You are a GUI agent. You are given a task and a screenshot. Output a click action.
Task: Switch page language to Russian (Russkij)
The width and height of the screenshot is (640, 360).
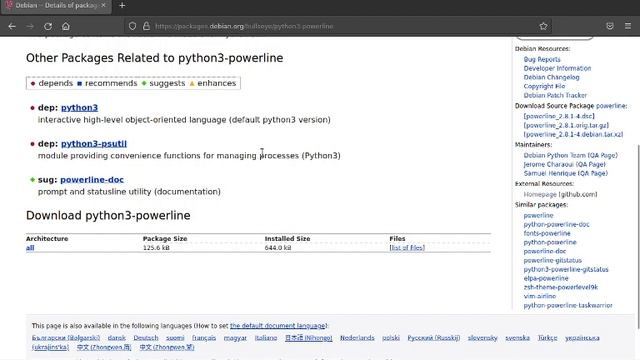pyautogui.click(x=433, y=338)
